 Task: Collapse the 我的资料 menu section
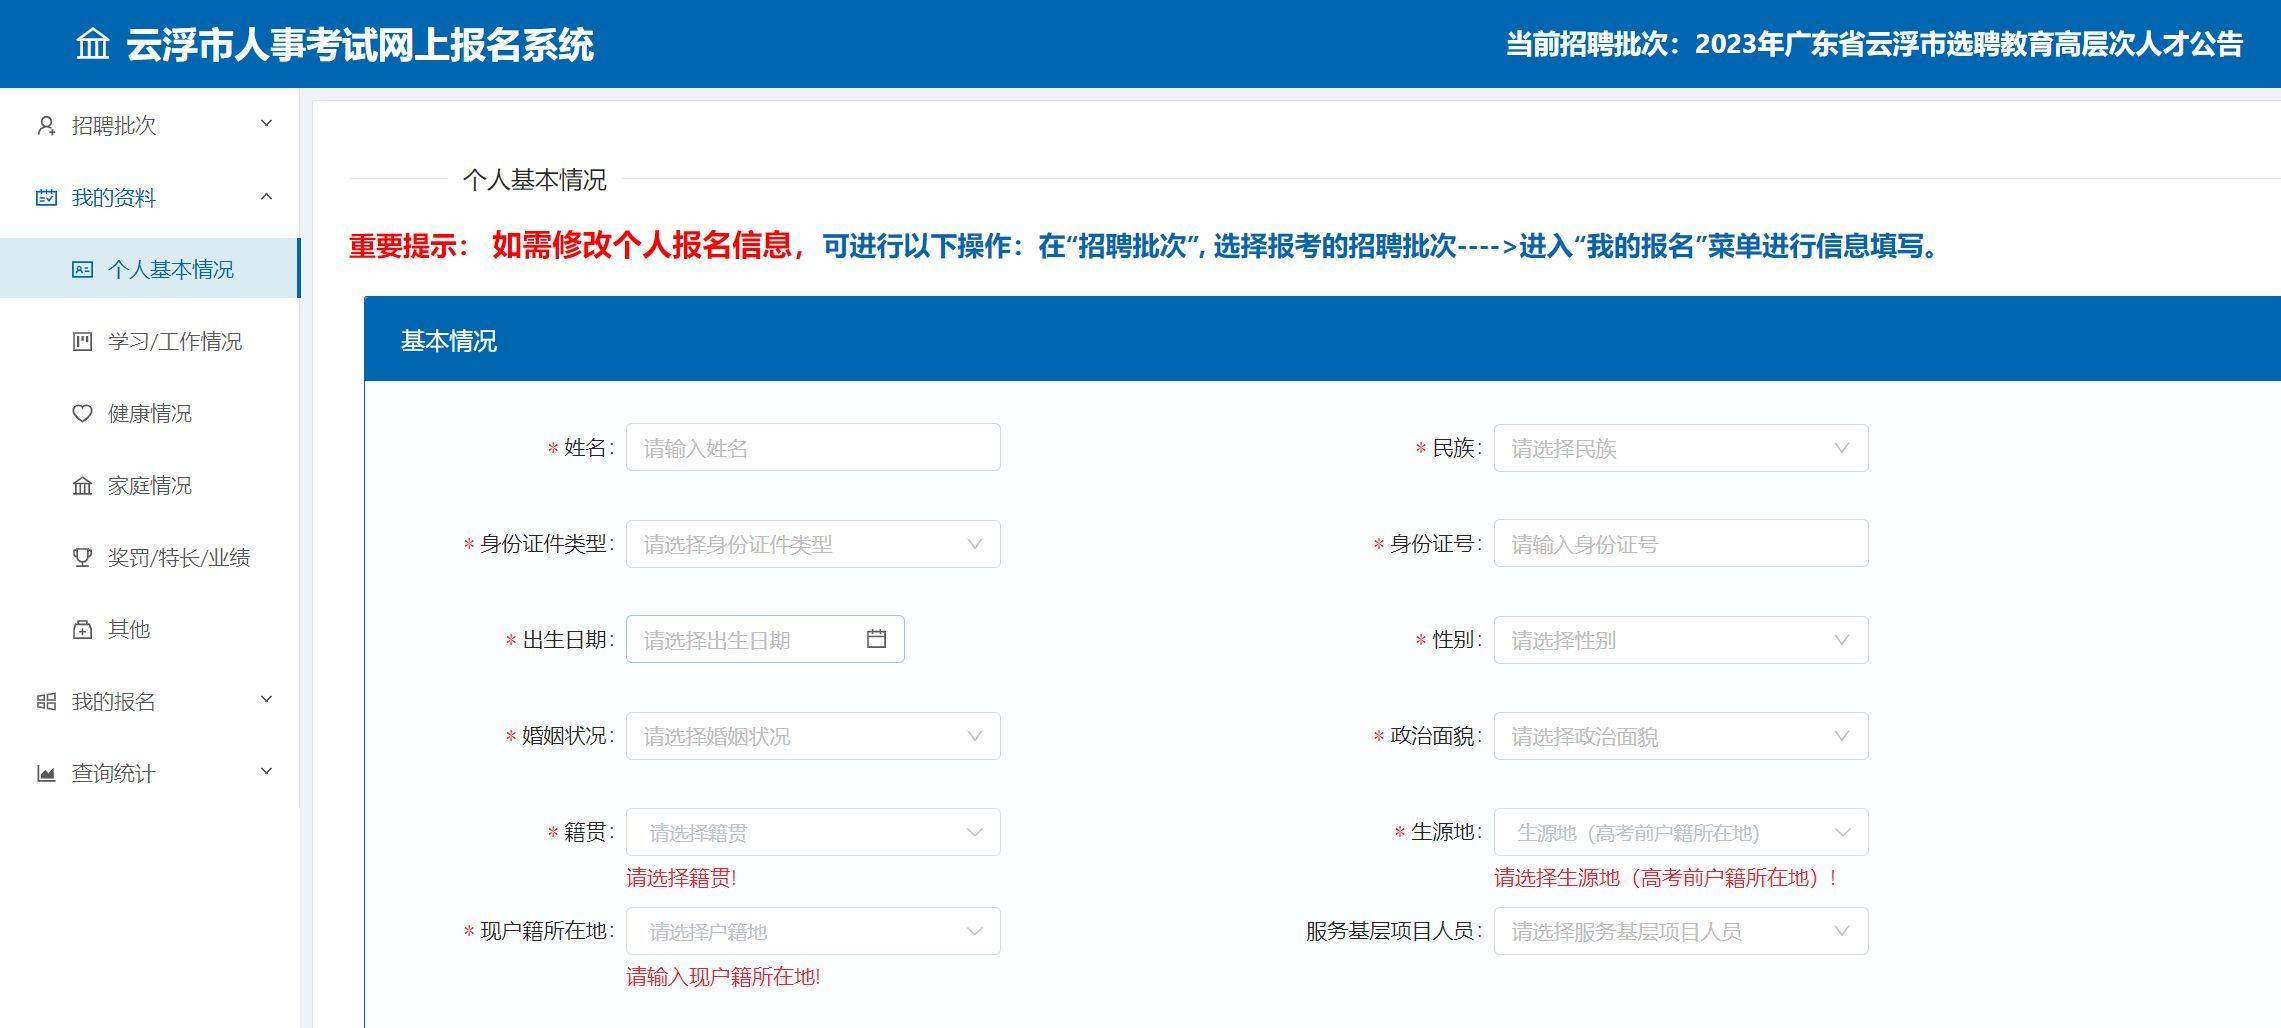click(266, 197)
